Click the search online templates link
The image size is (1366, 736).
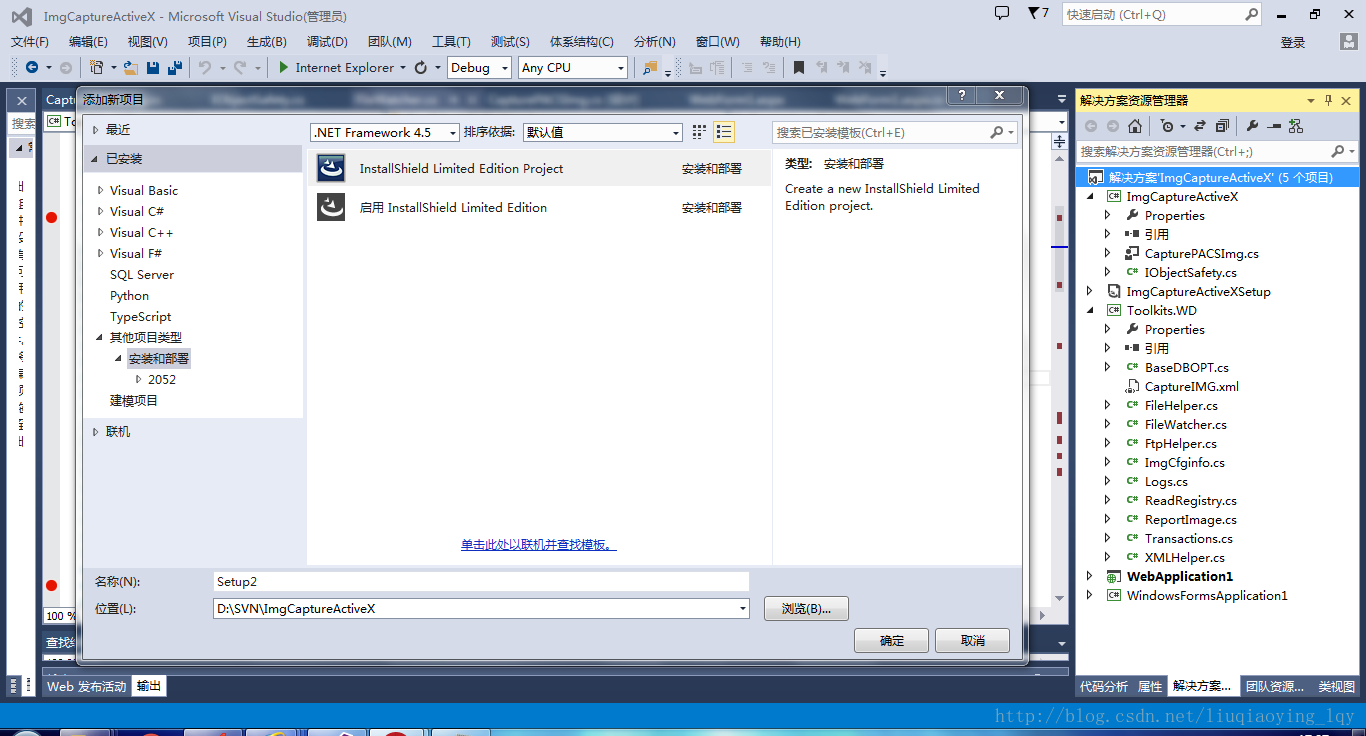click(538, 545)
